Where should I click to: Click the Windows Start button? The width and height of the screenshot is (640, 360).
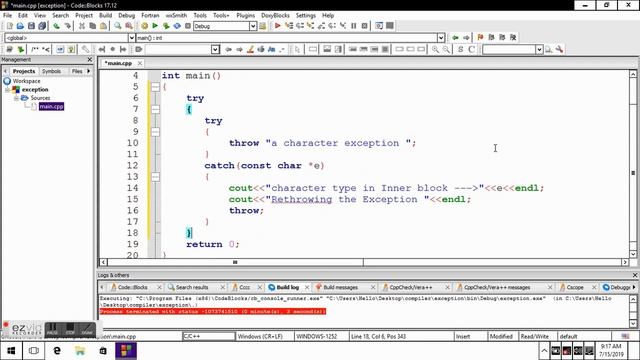11,351
